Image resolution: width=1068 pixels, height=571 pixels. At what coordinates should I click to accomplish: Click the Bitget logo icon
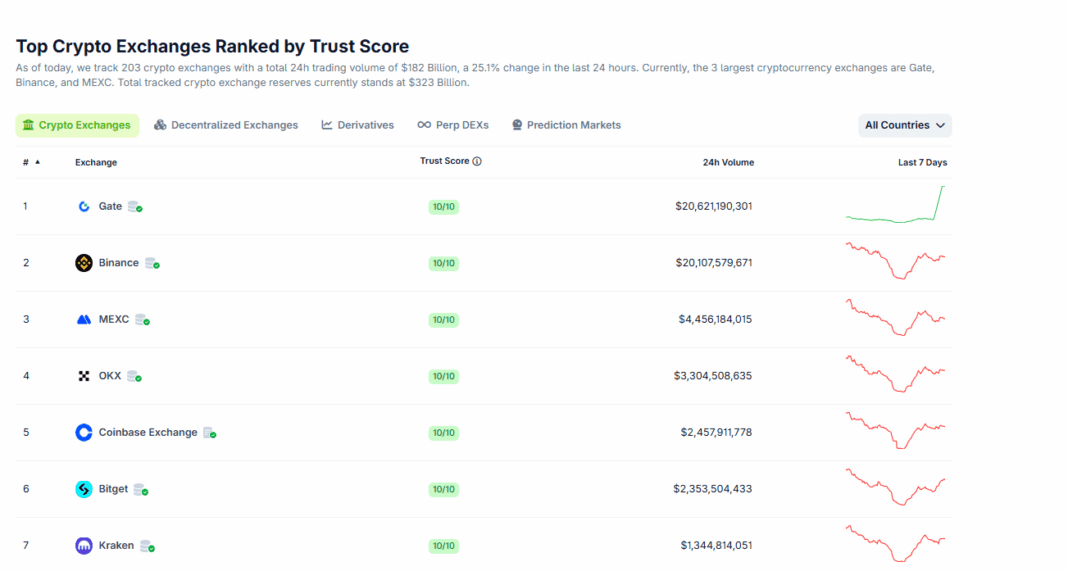(84, 489)
